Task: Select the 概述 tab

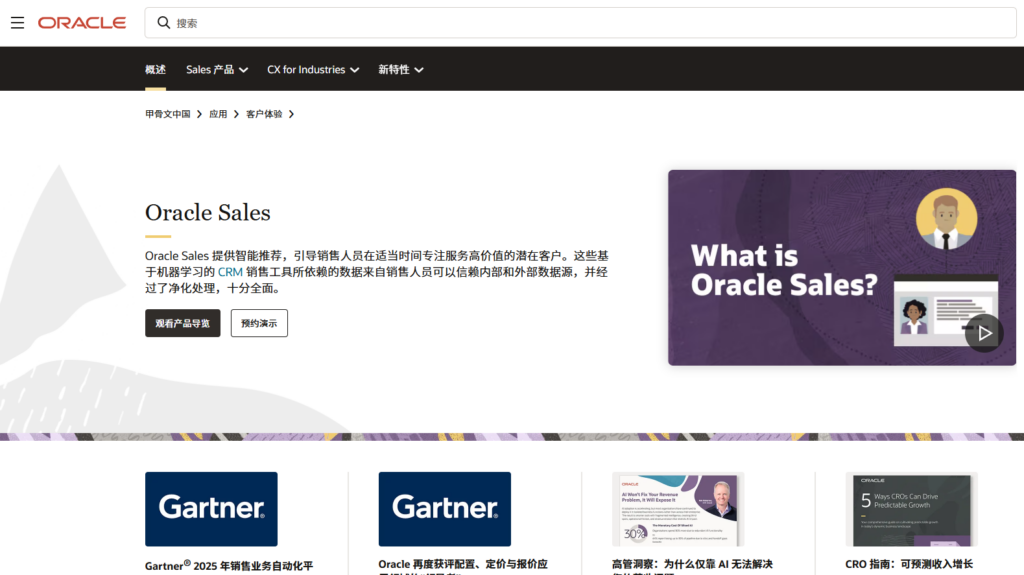Action: pos(155,69)
